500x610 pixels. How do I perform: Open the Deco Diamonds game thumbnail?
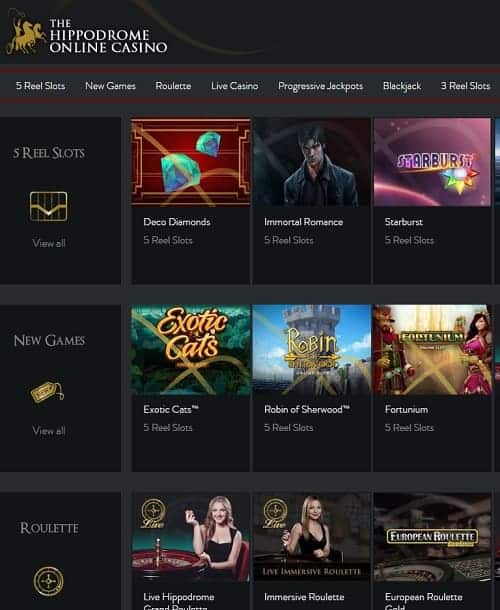[x=191, y=162]
